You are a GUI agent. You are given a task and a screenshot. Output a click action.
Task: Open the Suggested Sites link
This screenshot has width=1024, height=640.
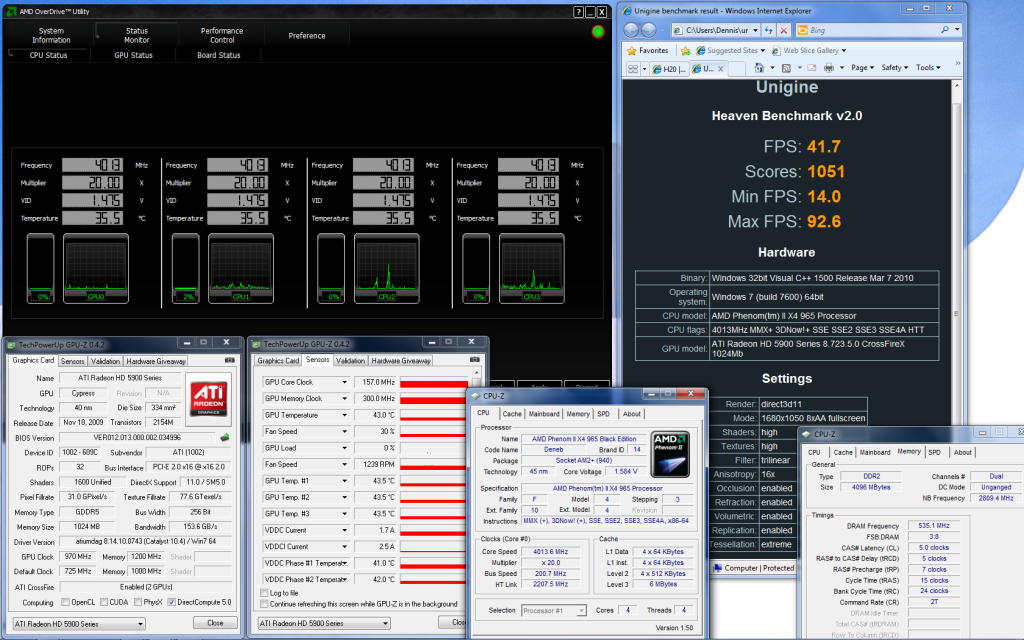point(732,50)
